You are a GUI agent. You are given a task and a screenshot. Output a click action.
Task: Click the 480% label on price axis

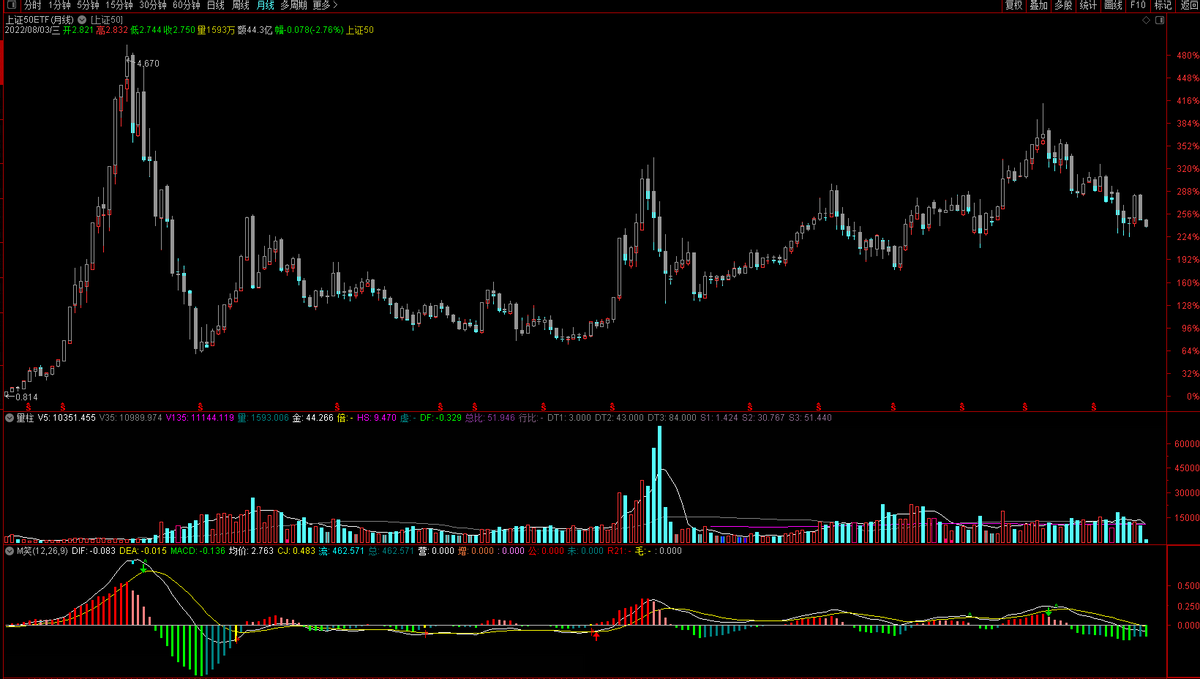click(x=1188, y=55)
